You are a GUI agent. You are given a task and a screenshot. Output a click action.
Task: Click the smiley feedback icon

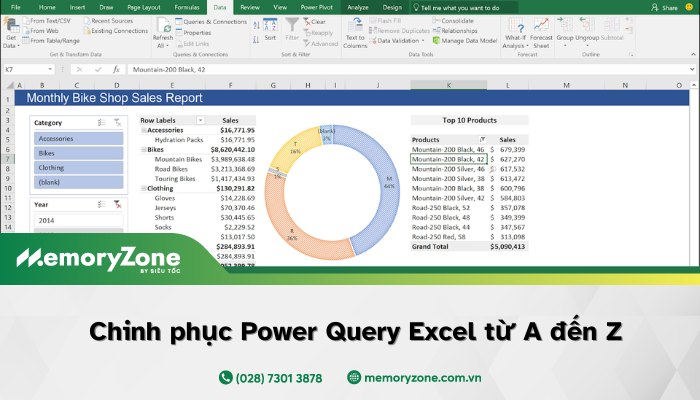click(x=689, y=7)
